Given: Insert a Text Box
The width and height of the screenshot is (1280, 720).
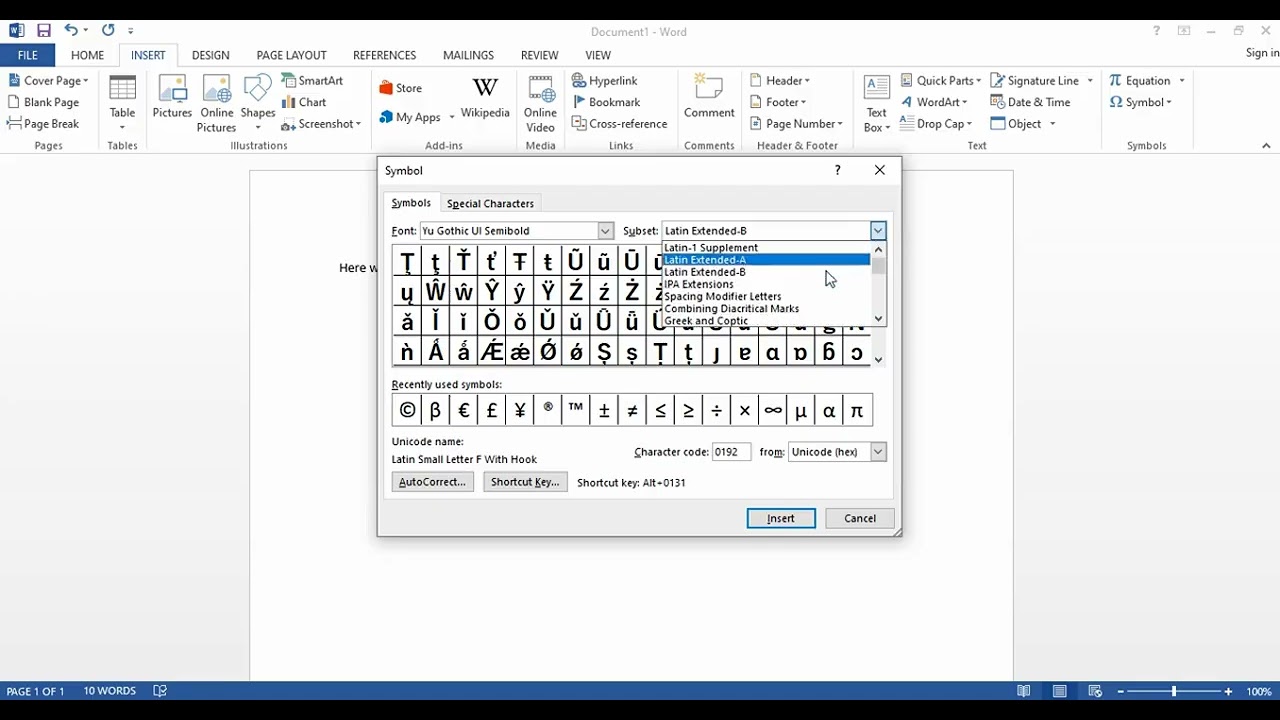Looking at the screenshot, I should click(x=876, y=102).
